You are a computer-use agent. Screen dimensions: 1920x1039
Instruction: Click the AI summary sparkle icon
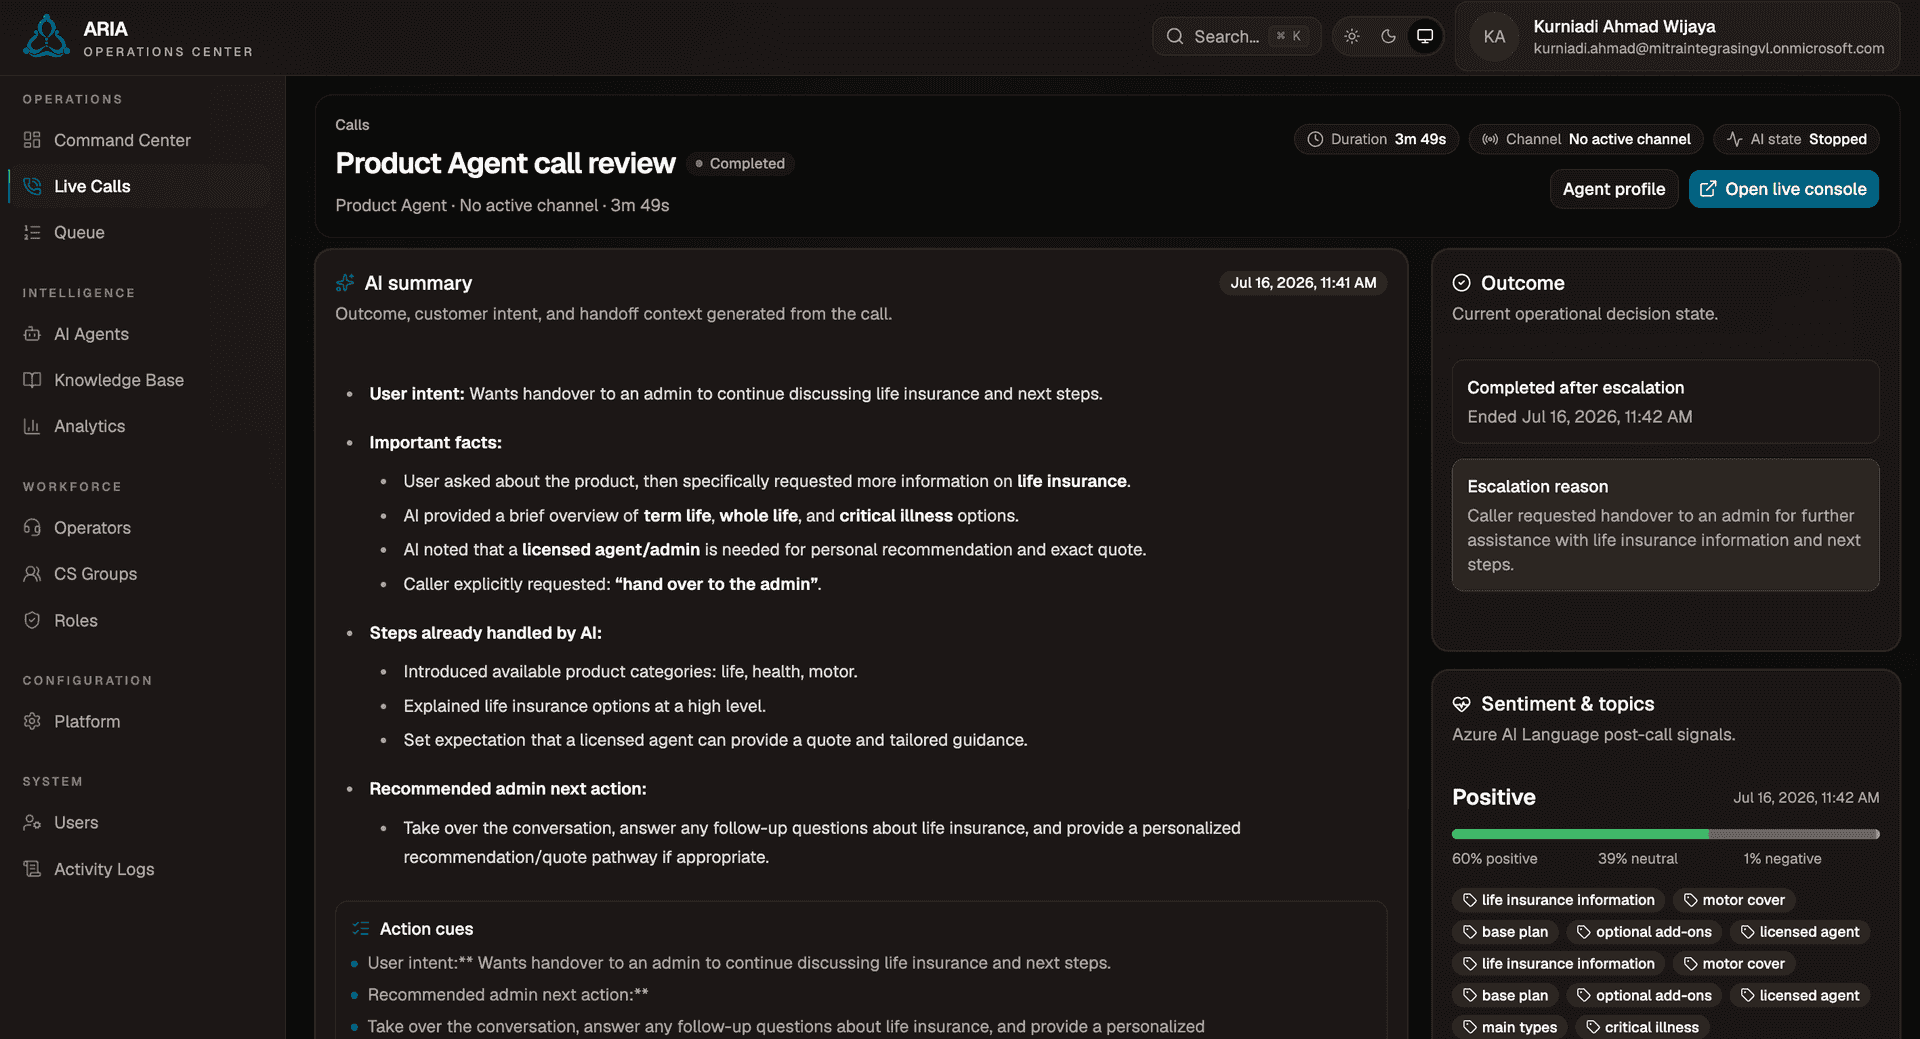345,283
